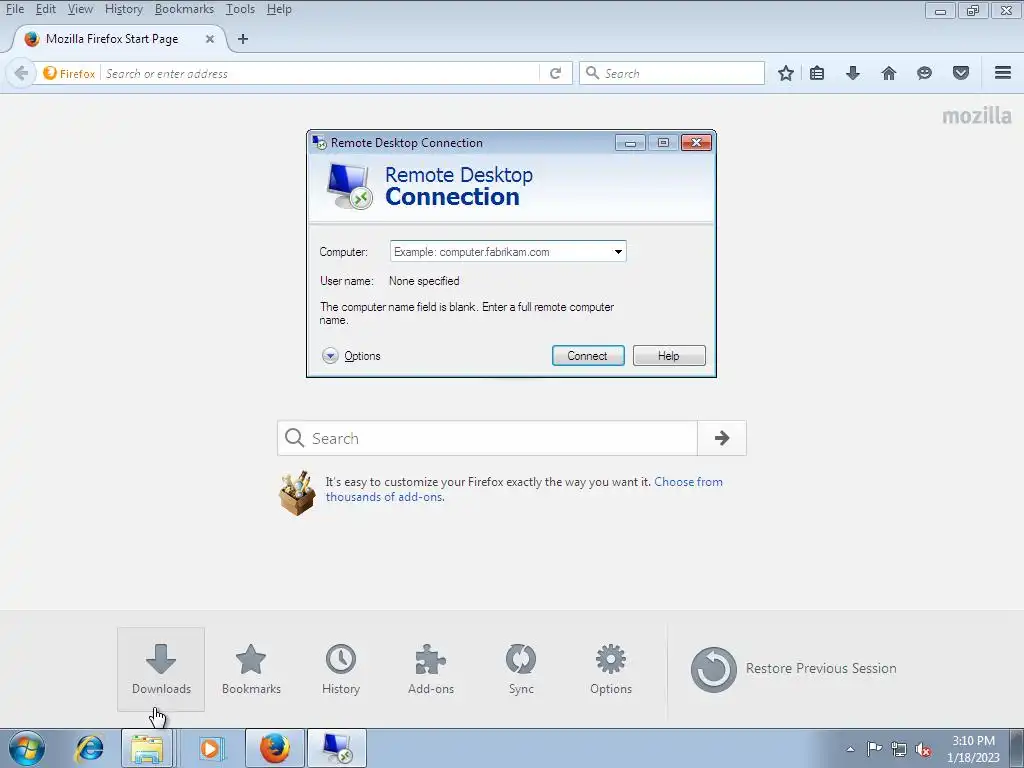Click the start page Search field
Screen dimensions: 1024x768
click(487, 438)
